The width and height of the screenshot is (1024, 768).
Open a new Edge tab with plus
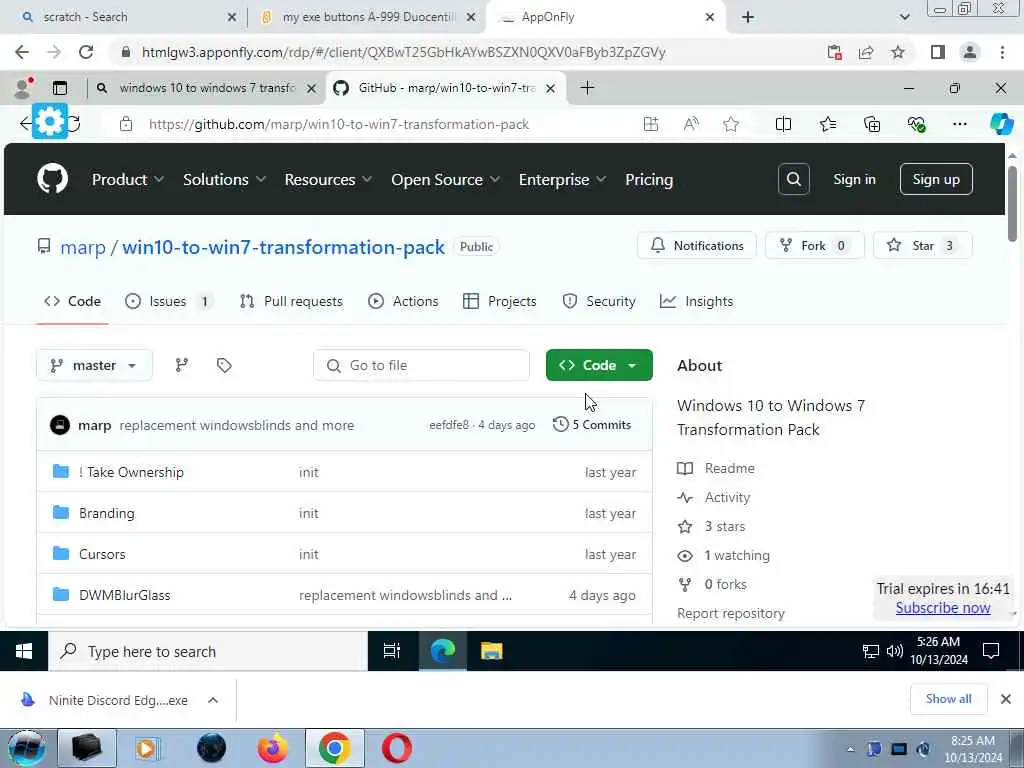point(587,88)
